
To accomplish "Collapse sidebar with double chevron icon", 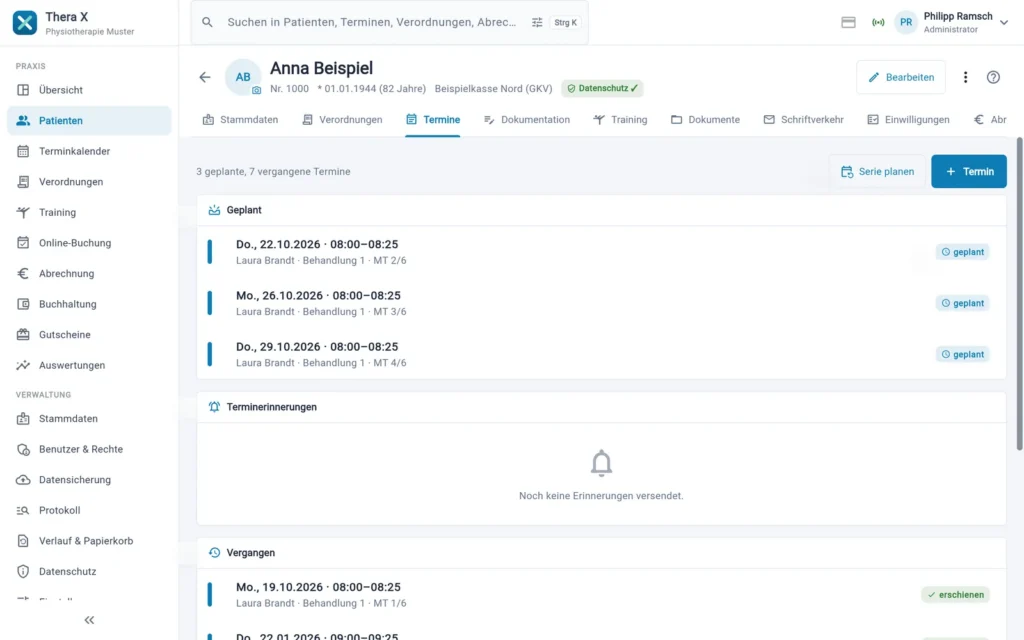I will coord(89,620).
